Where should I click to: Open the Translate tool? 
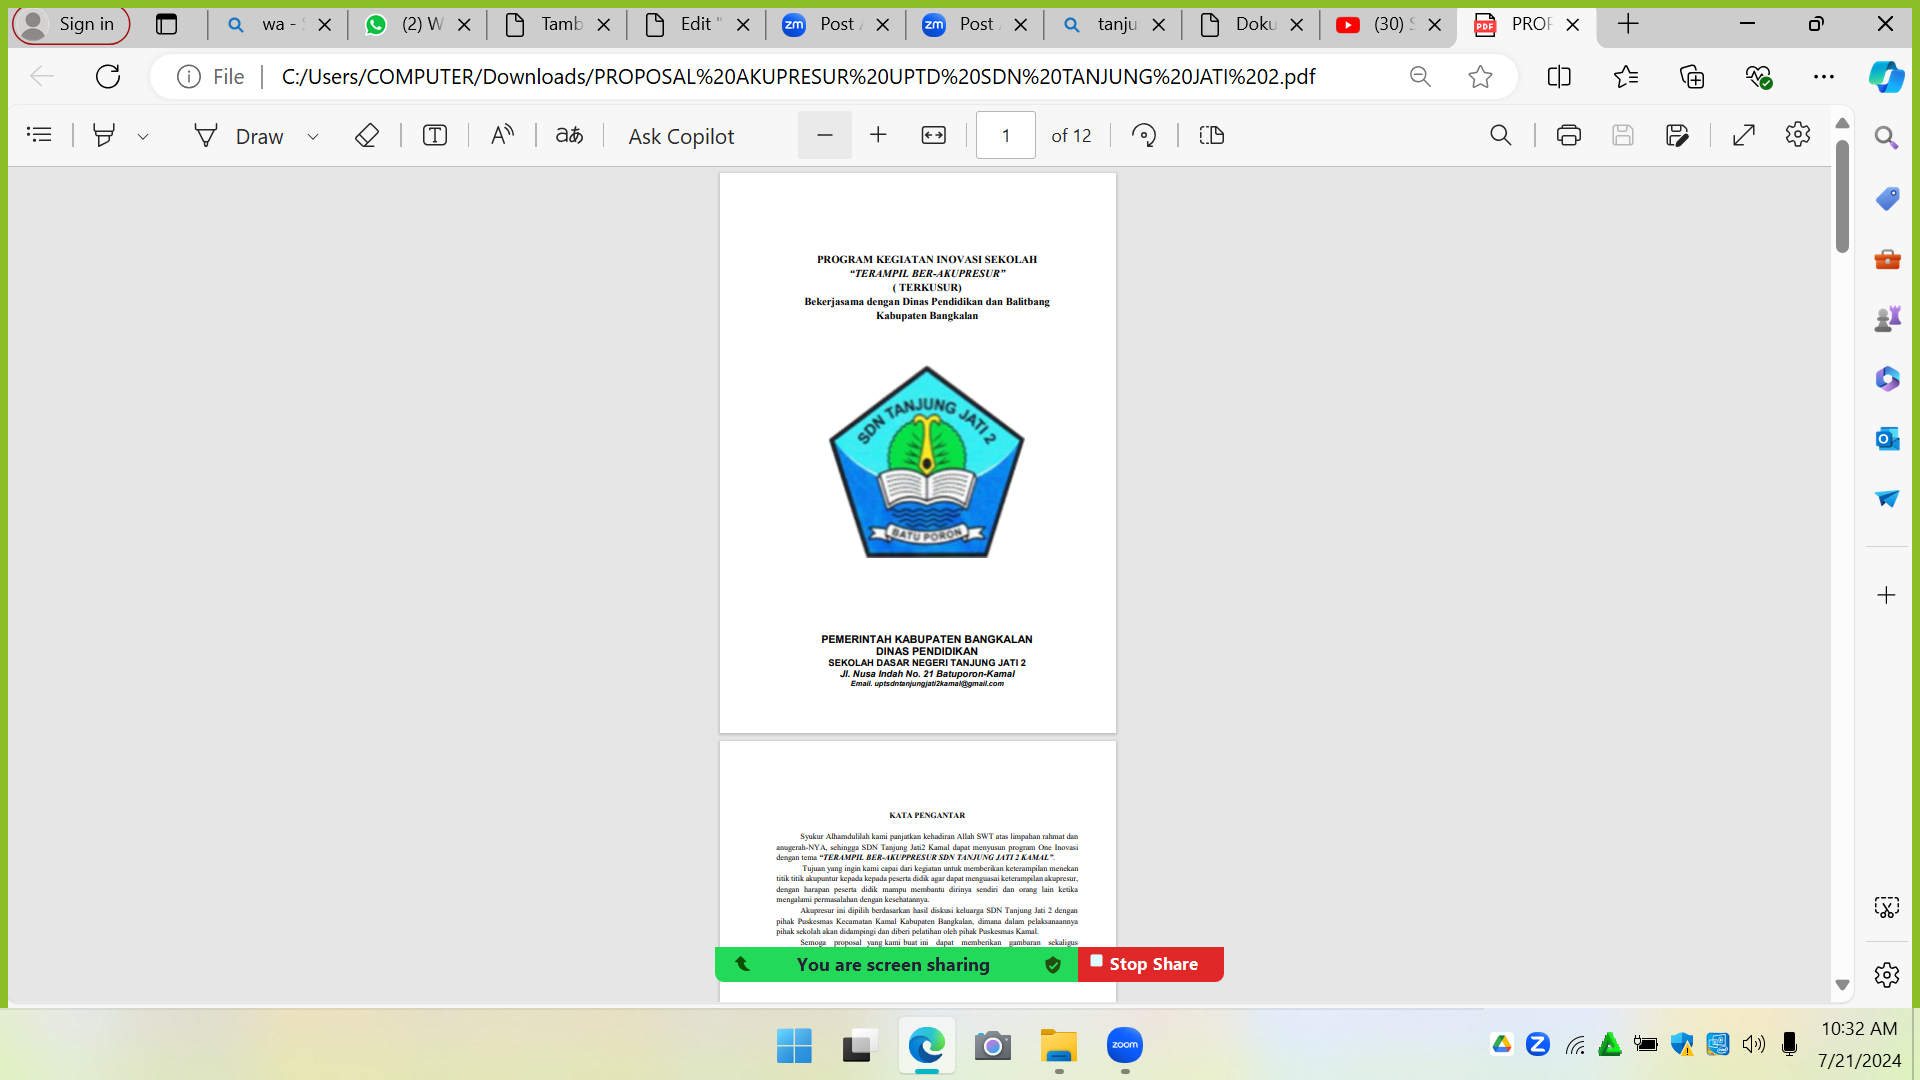[569, 135]
